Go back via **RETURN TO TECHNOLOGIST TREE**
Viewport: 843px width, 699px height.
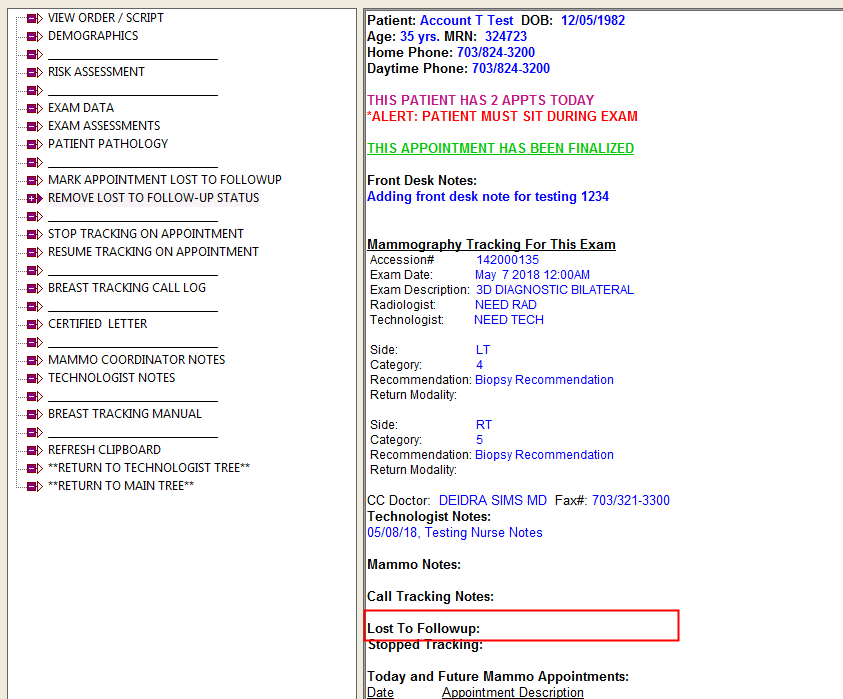tap(149, 468)
